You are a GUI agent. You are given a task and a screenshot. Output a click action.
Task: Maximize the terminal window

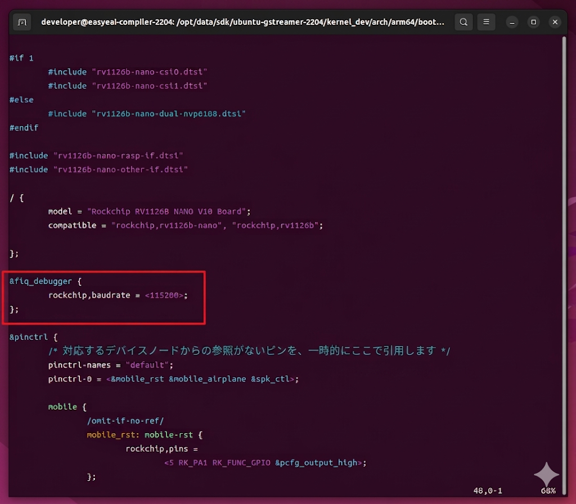tap(533, 22)
